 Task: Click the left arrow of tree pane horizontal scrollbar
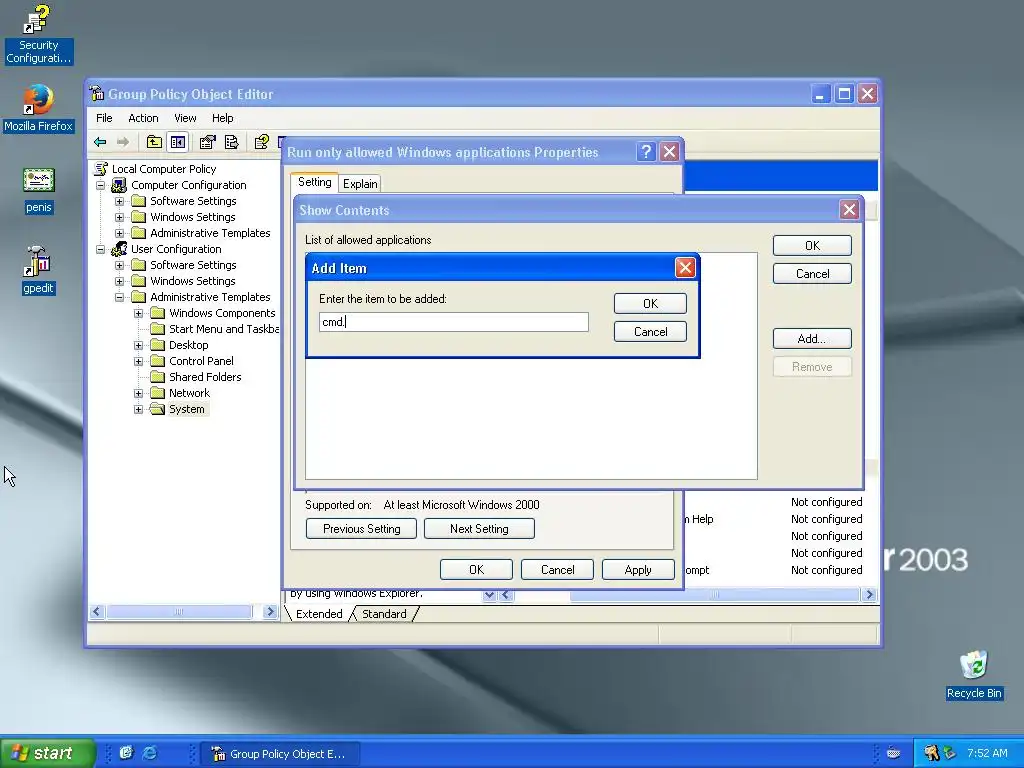click(97, 612)
